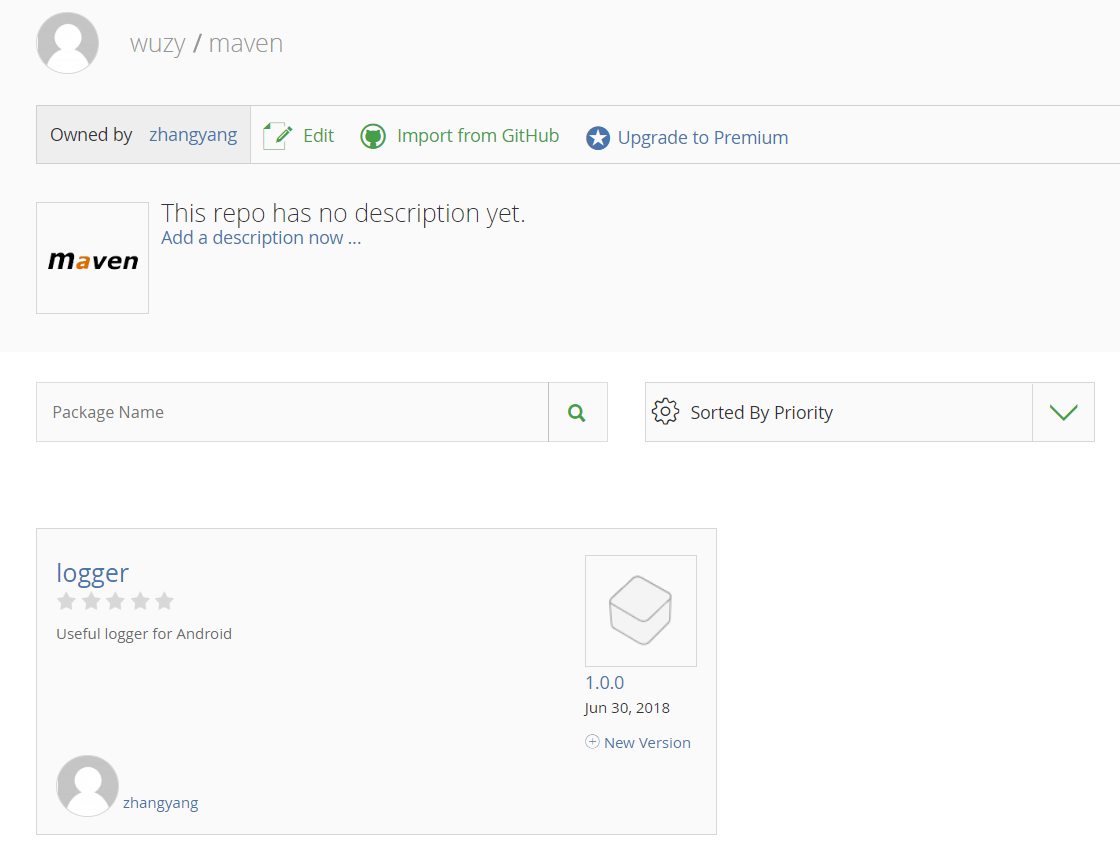Click the gear icon beside Sorted By Priority
The width and height of the screenshot is (1120, 849).
[665, 412]
